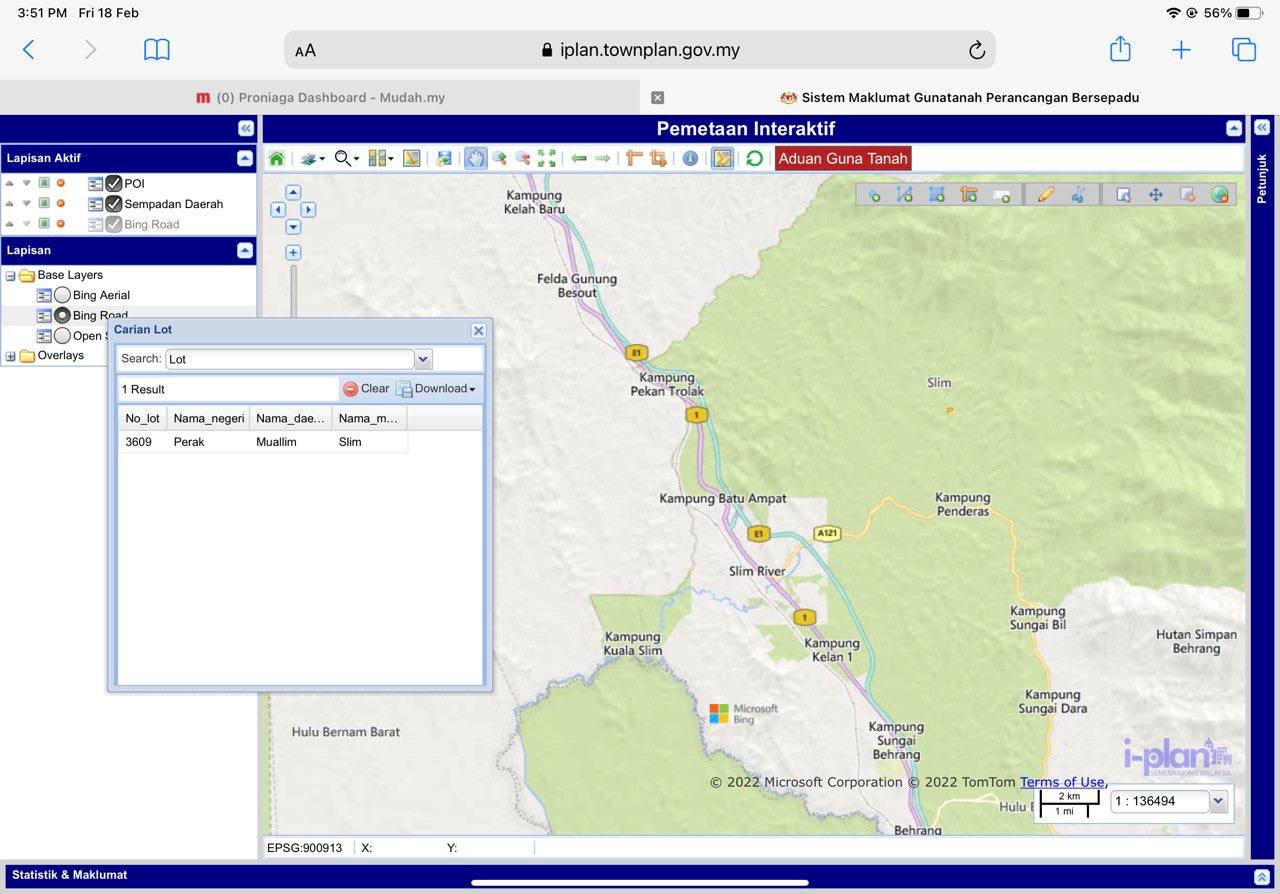The image size is (1280, 894).
Task: Click the pan up arrow on map
Action: click(293, 192)
